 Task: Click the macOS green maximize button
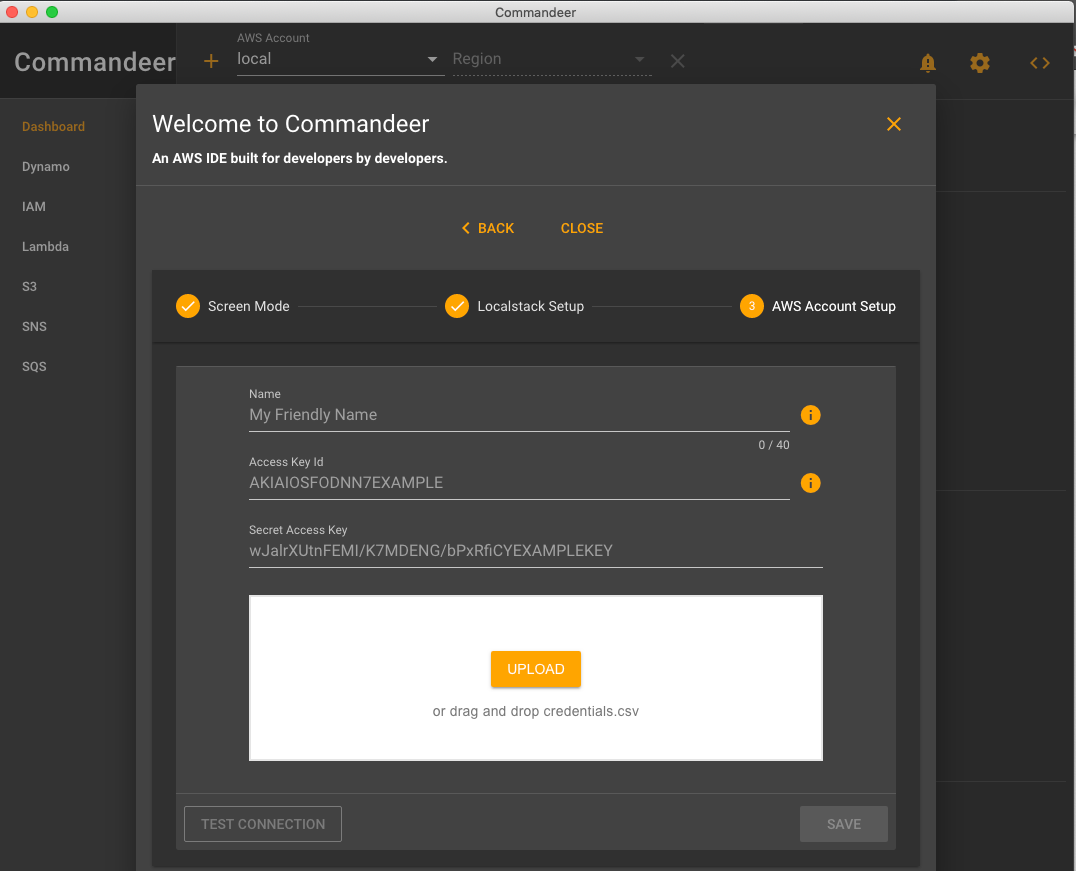52,12
